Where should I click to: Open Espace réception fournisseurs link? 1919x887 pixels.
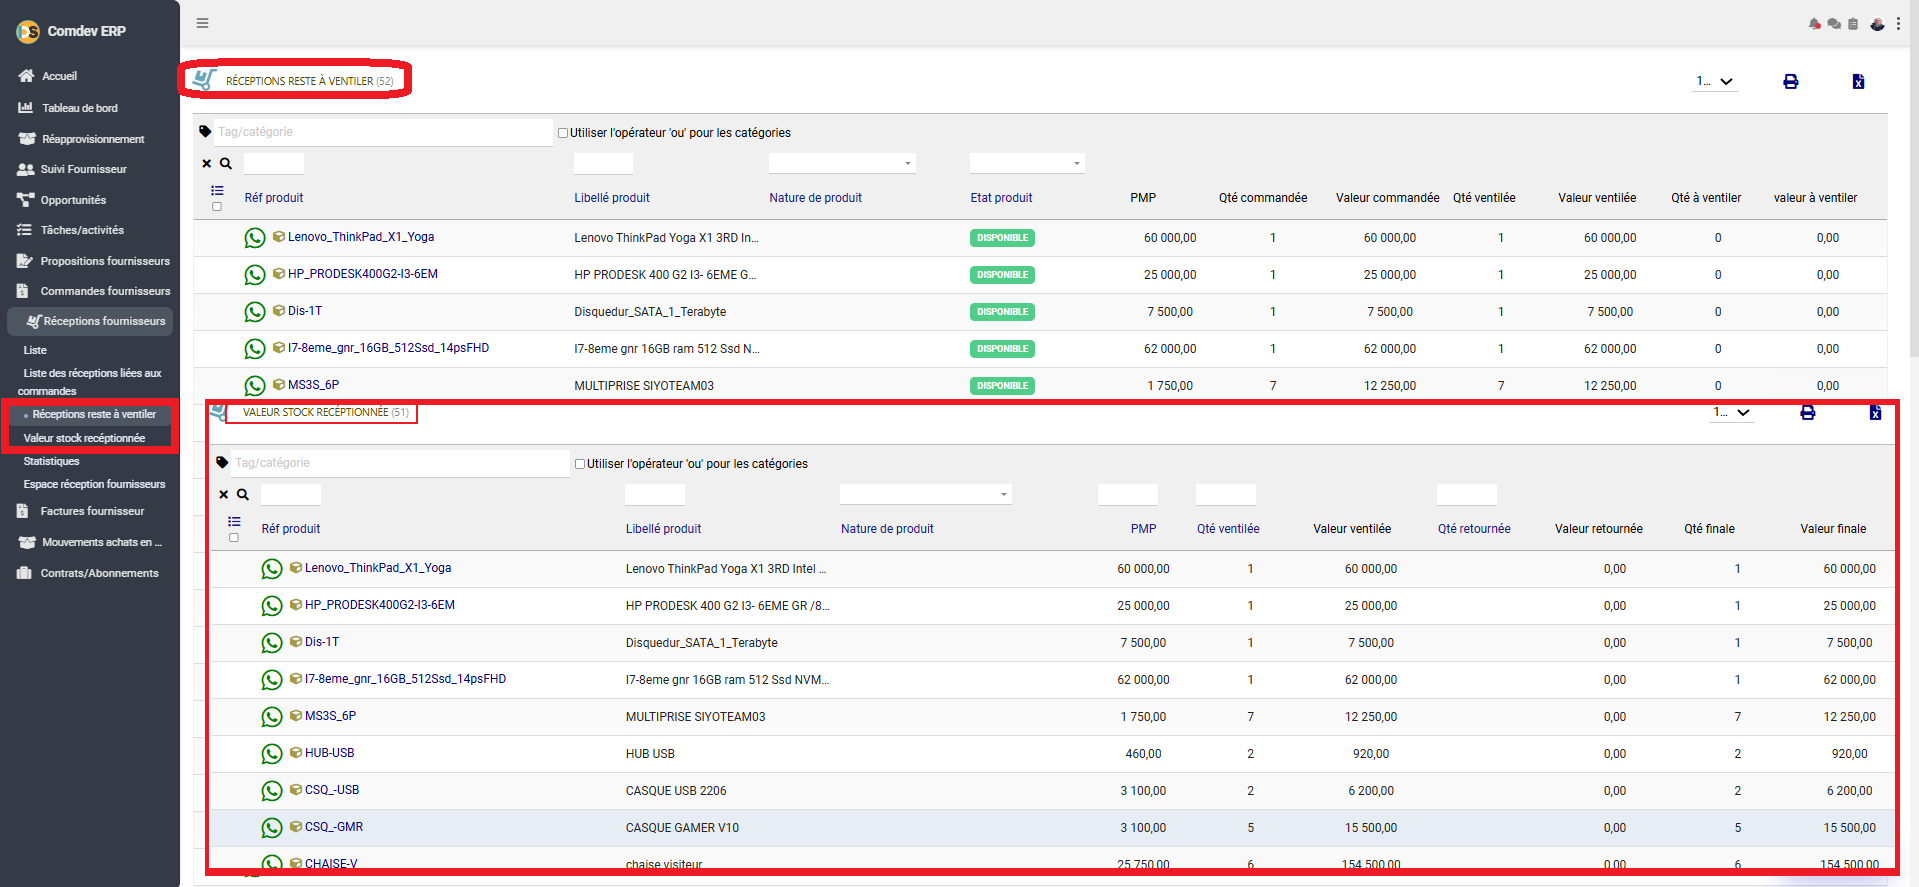click(94, 484)
